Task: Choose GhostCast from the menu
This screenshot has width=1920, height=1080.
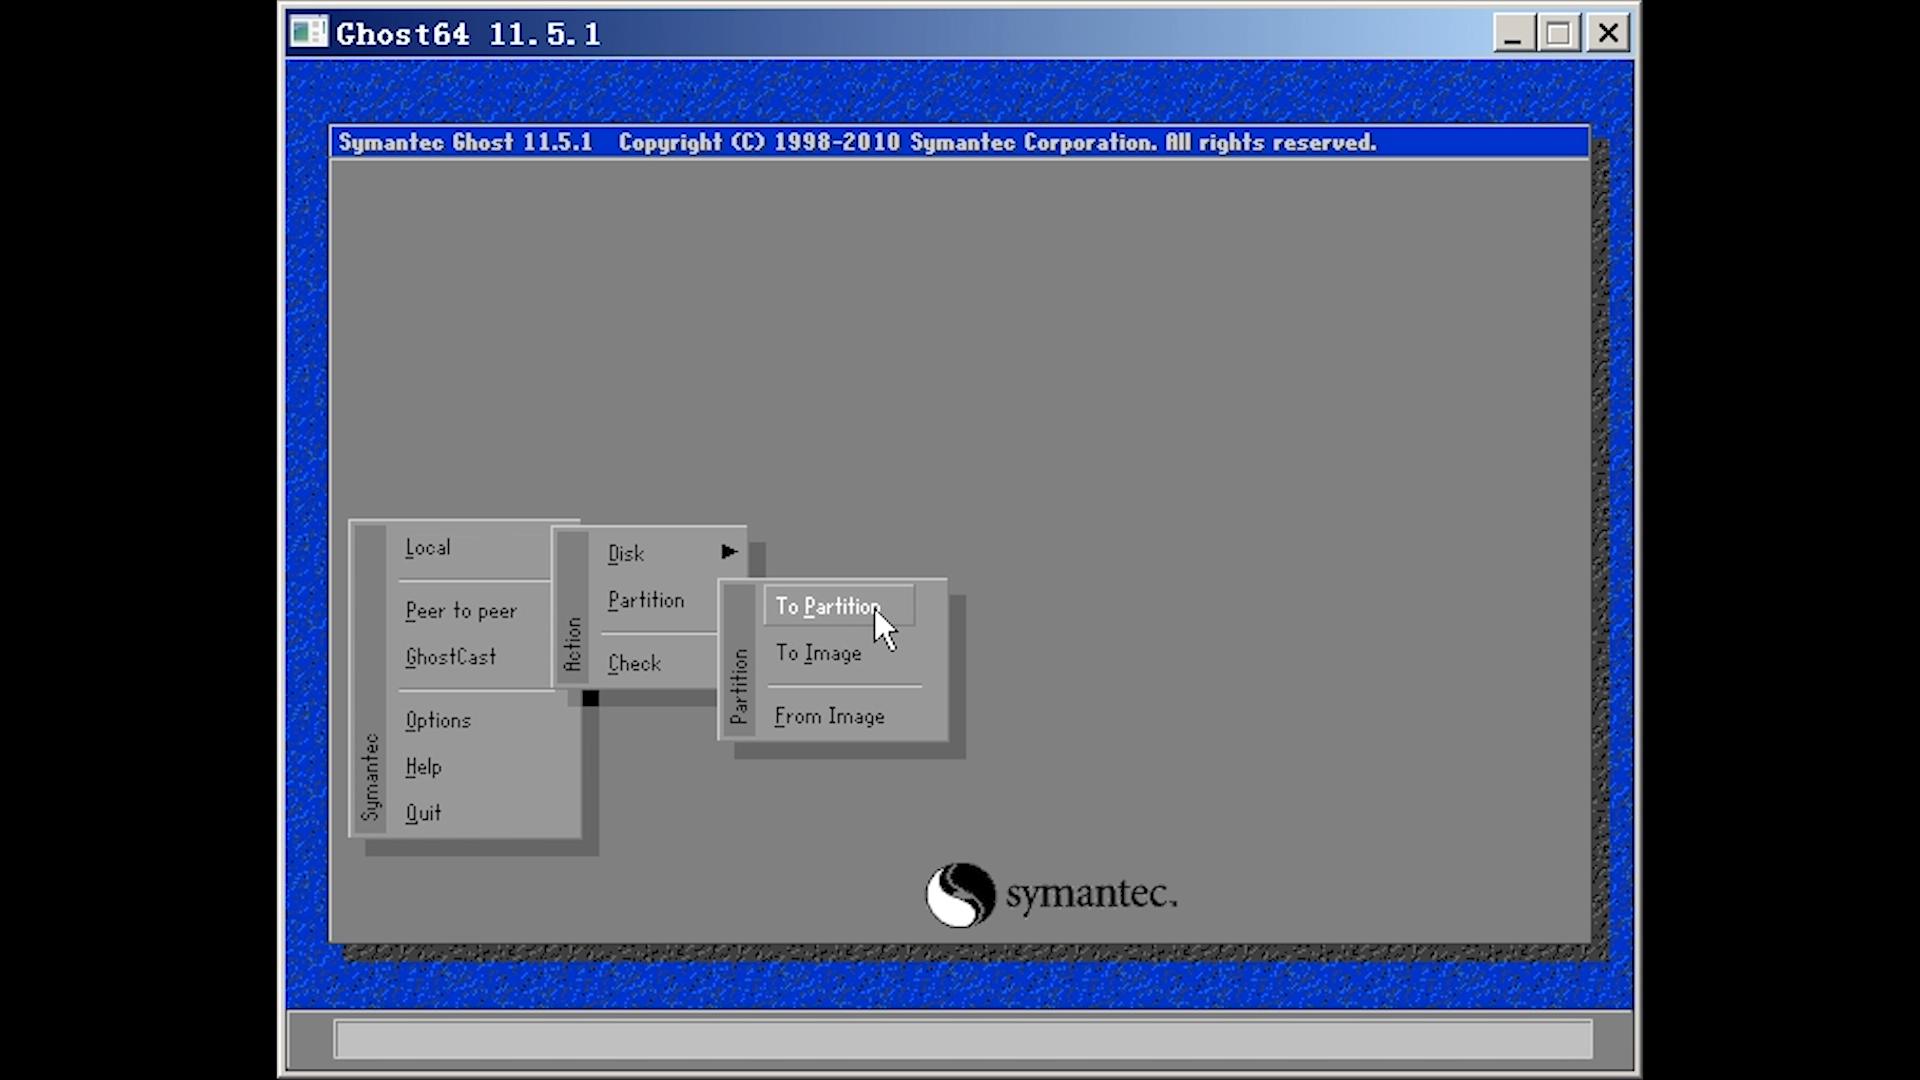Action: point(450,657)
